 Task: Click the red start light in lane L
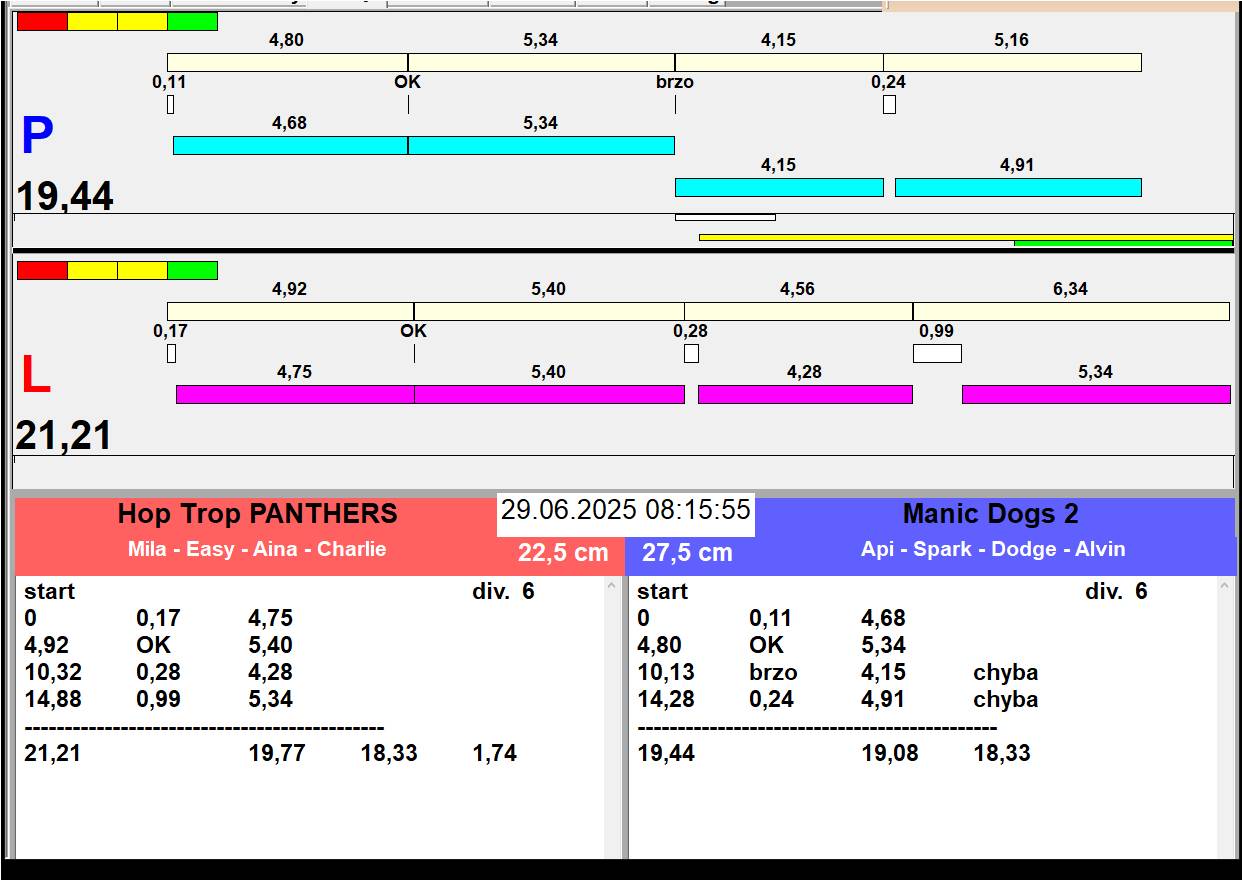(x=42, y=270)
